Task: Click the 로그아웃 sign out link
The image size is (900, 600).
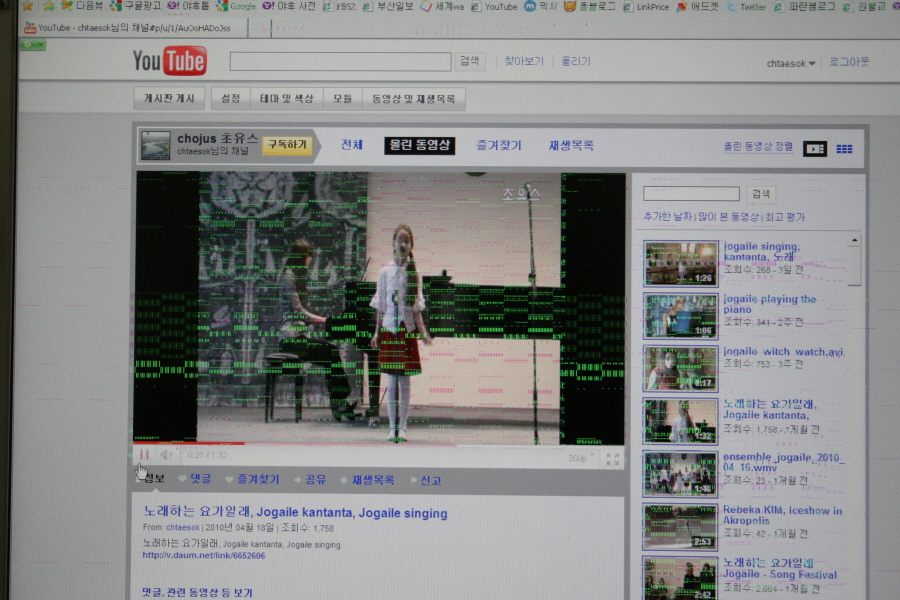Action: [x=849, y=61]
